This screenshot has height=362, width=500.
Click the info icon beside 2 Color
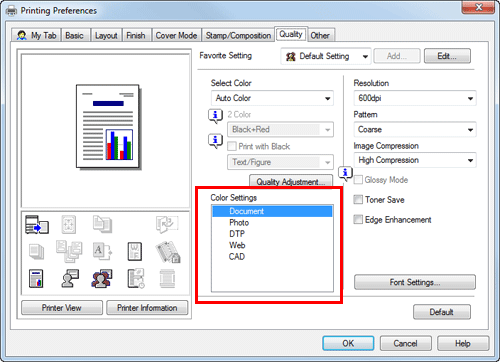(x=215, y=116)
